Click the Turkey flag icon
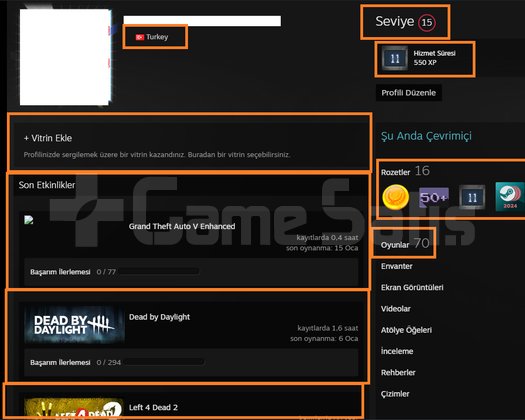 click(x=140, y=37)
